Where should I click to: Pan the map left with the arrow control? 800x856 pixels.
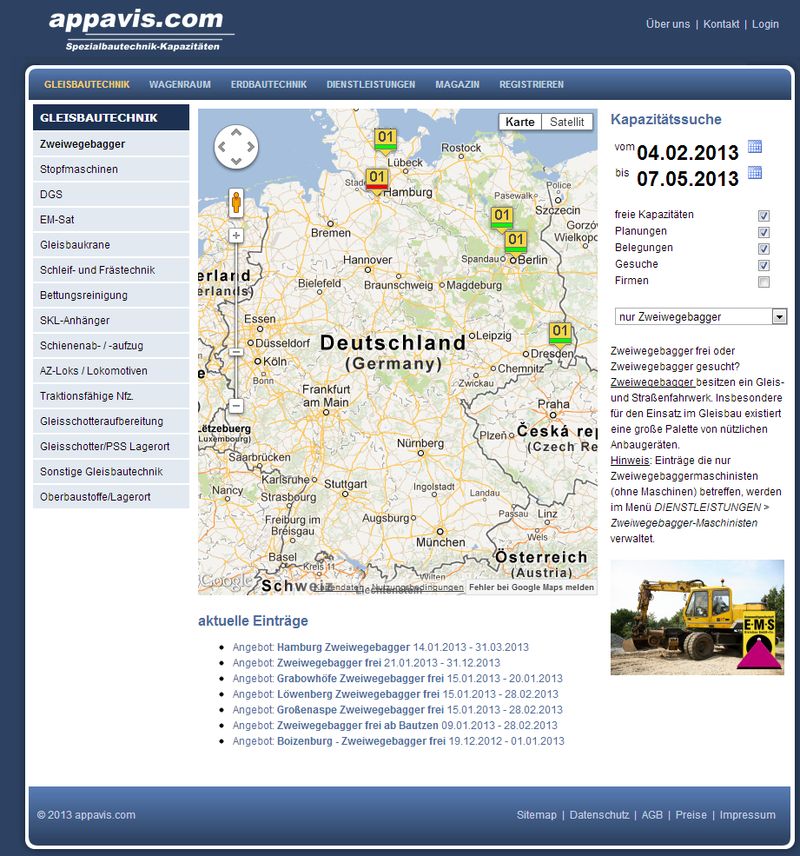[x=222, y=147]
